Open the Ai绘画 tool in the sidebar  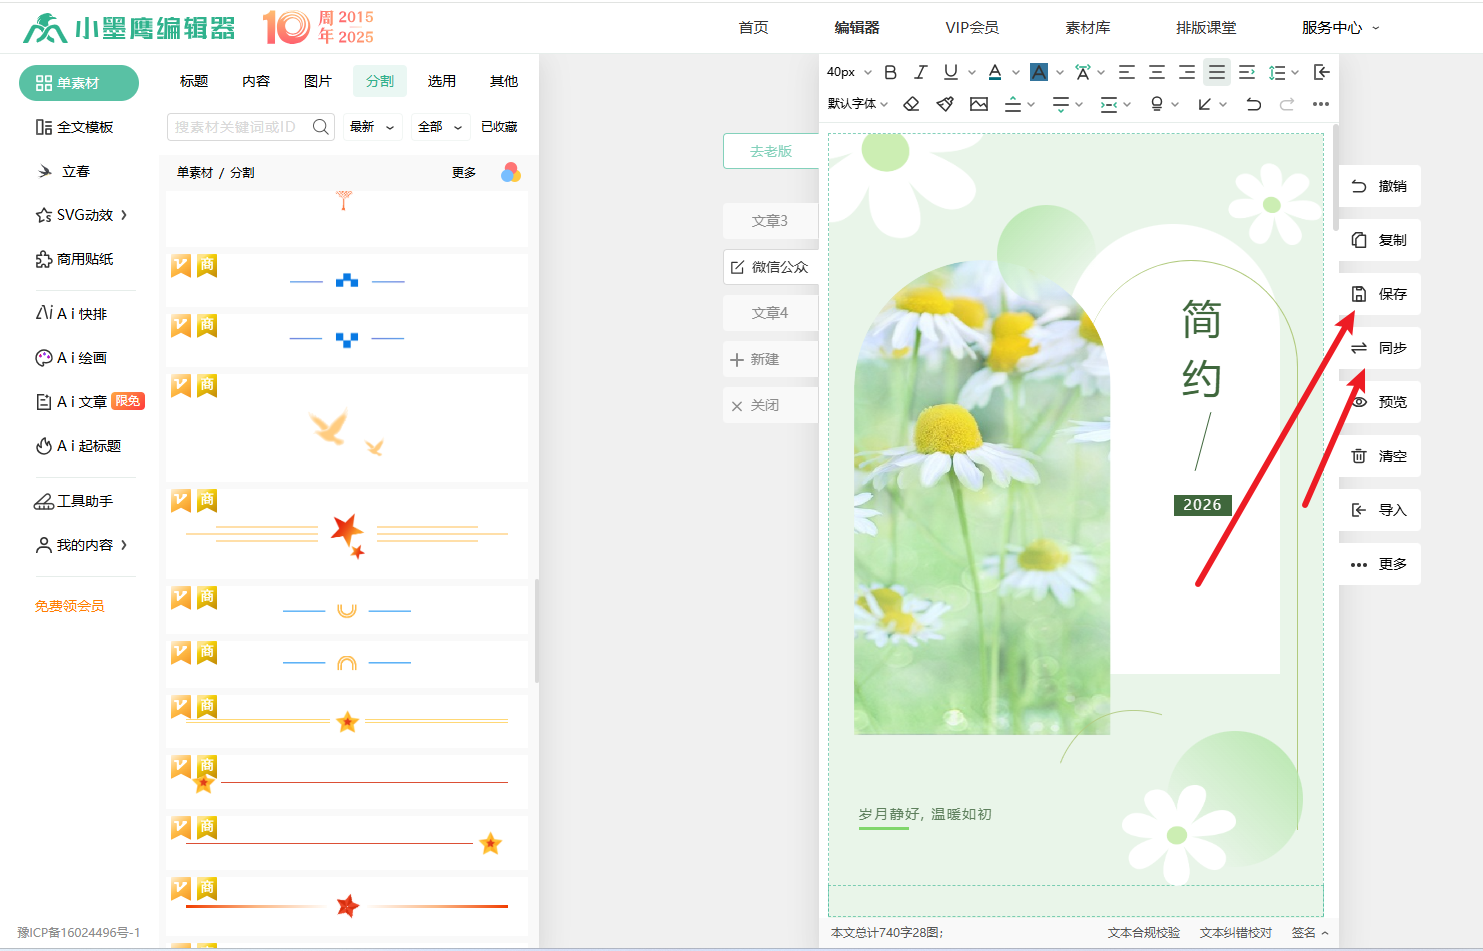point(71,358)
